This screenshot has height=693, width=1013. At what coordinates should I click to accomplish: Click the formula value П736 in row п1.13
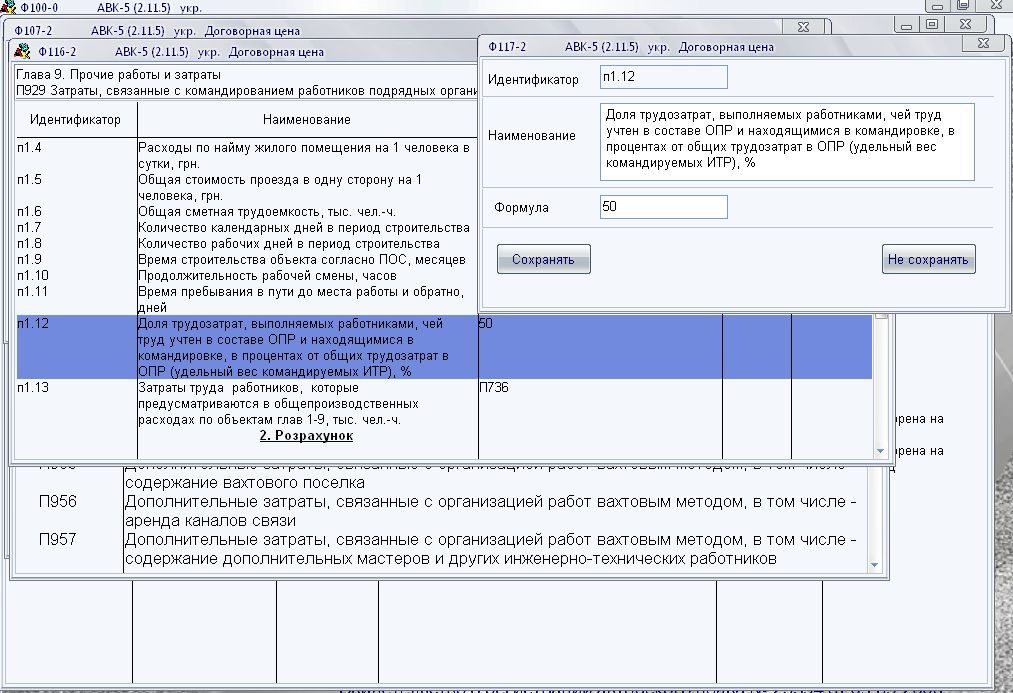click(x=494, y=388)
